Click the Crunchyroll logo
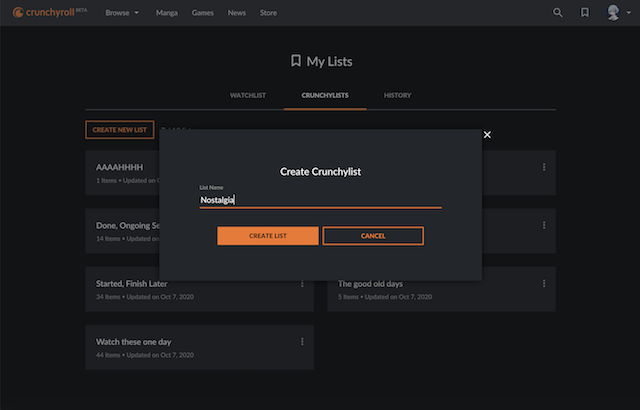640x410 pixels. pos(50,12)
